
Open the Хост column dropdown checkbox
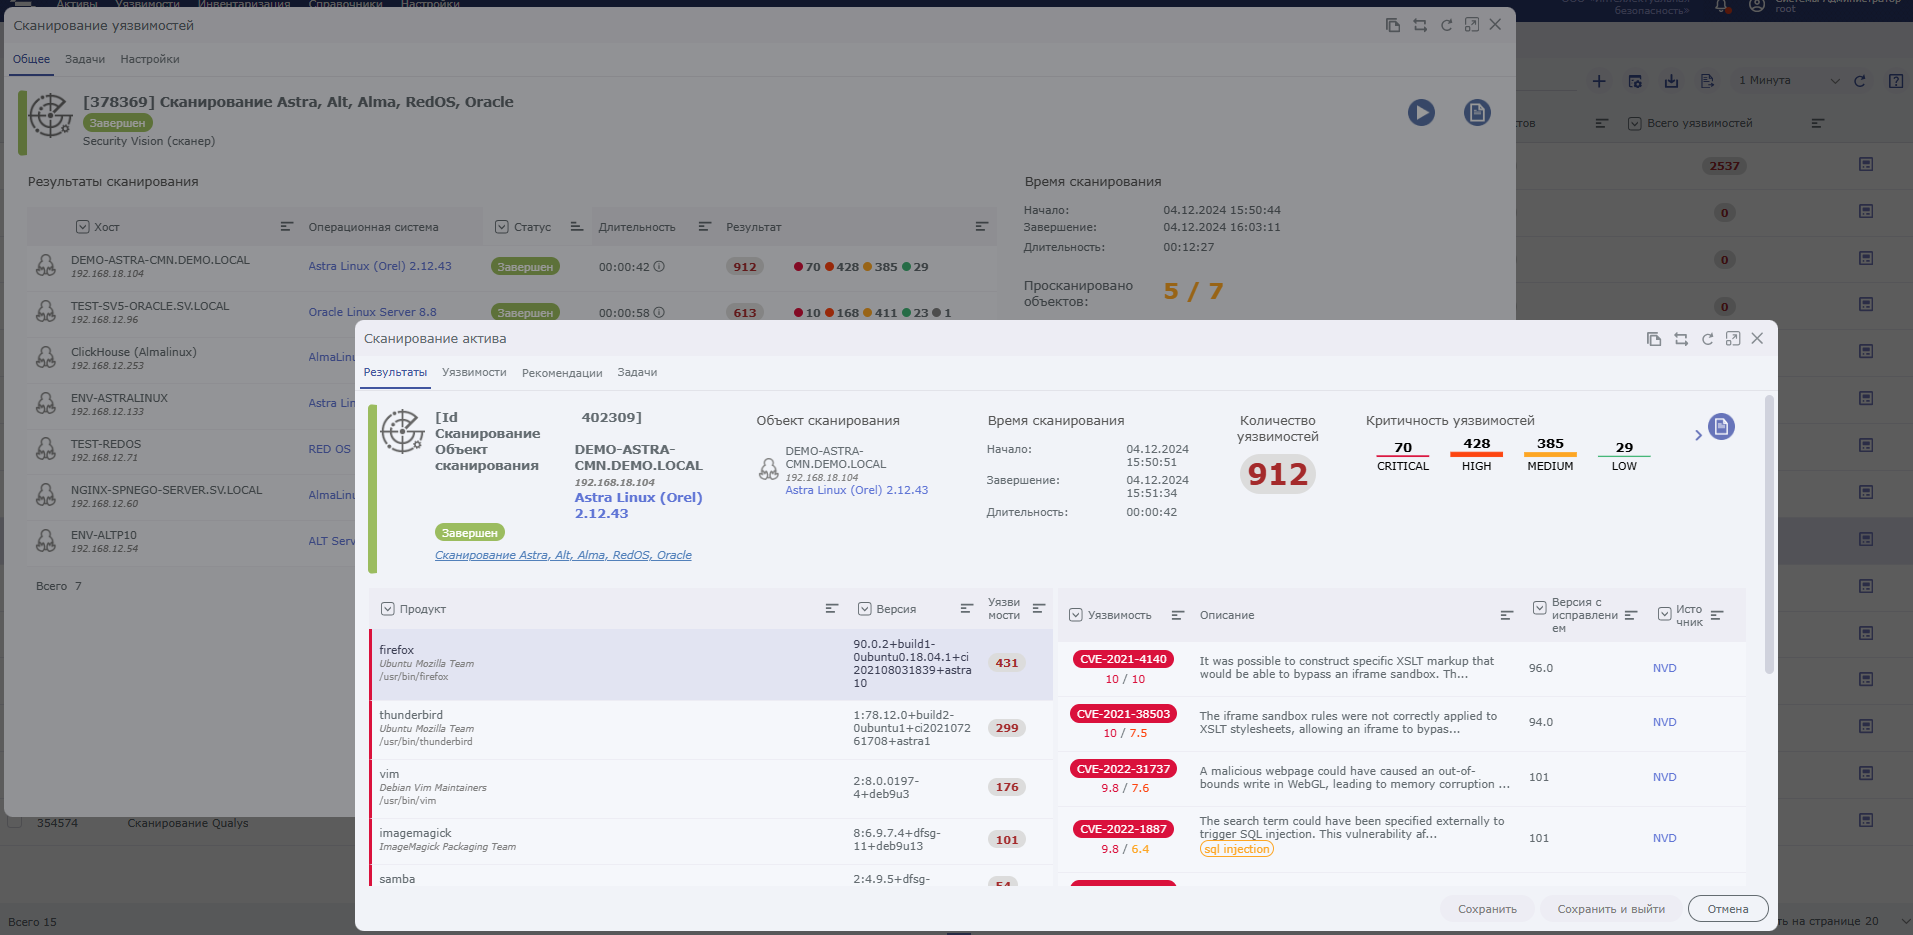[83, 227]
